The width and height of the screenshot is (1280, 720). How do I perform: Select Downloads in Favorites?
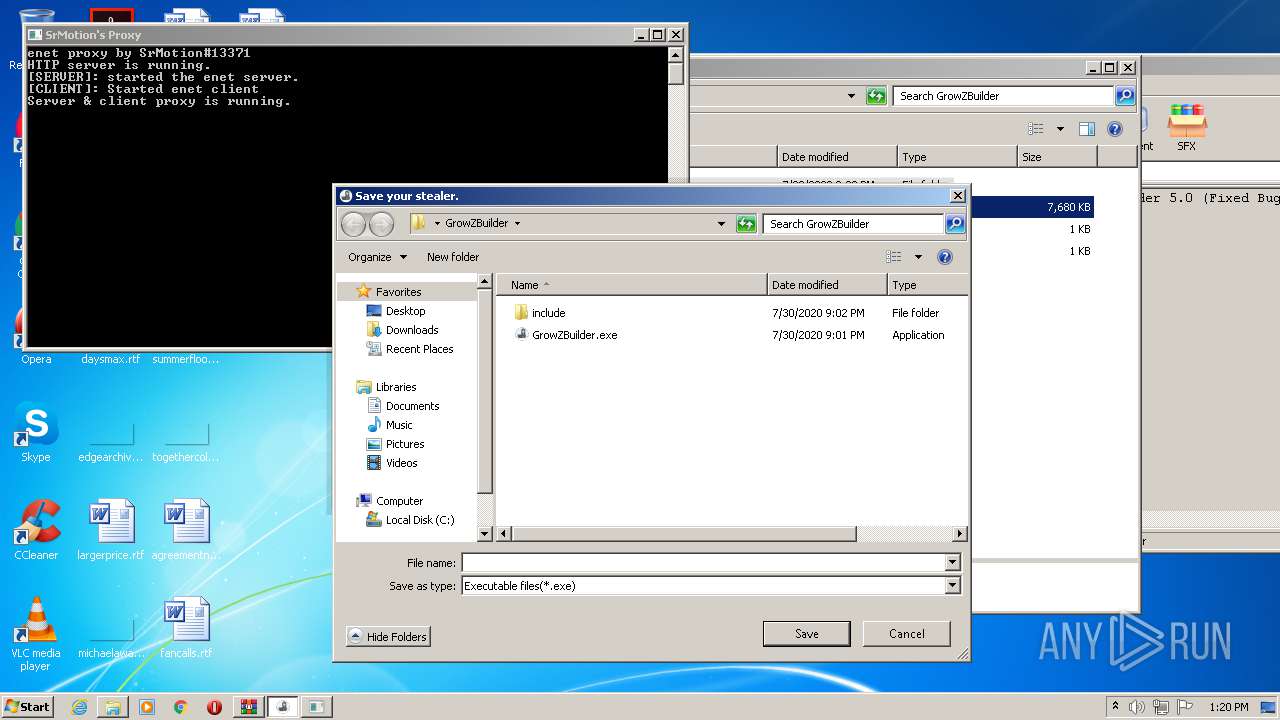pos(412,330)
